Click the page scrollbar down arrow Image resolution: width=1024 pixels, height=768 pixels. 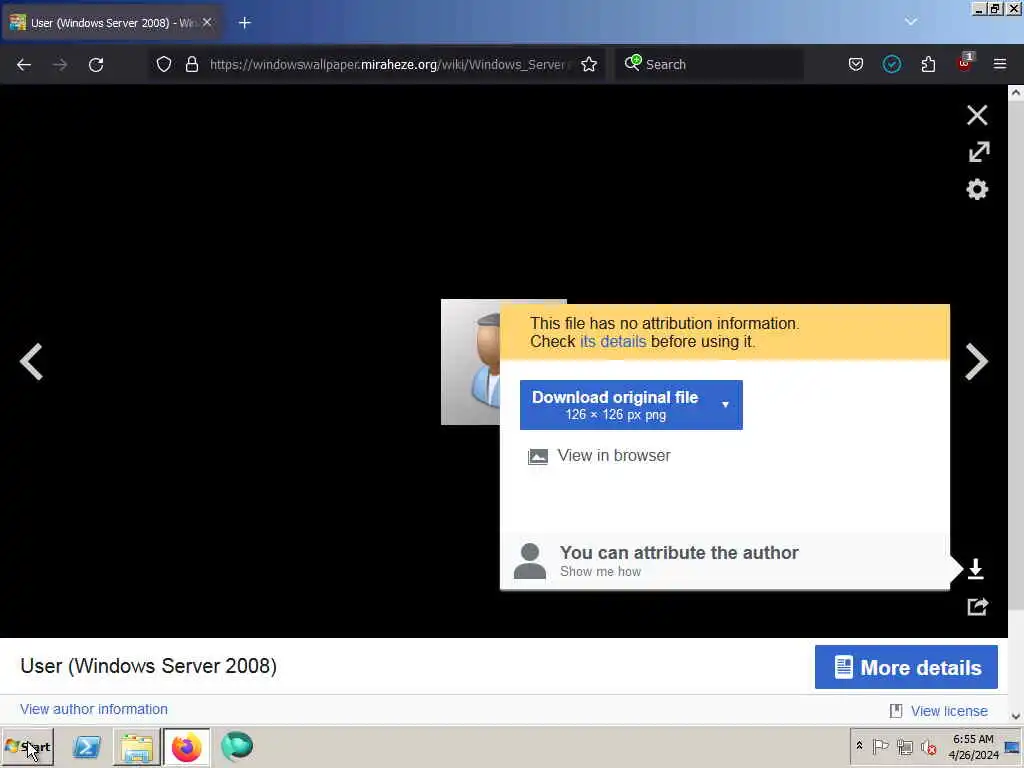tap(1016, 716)
